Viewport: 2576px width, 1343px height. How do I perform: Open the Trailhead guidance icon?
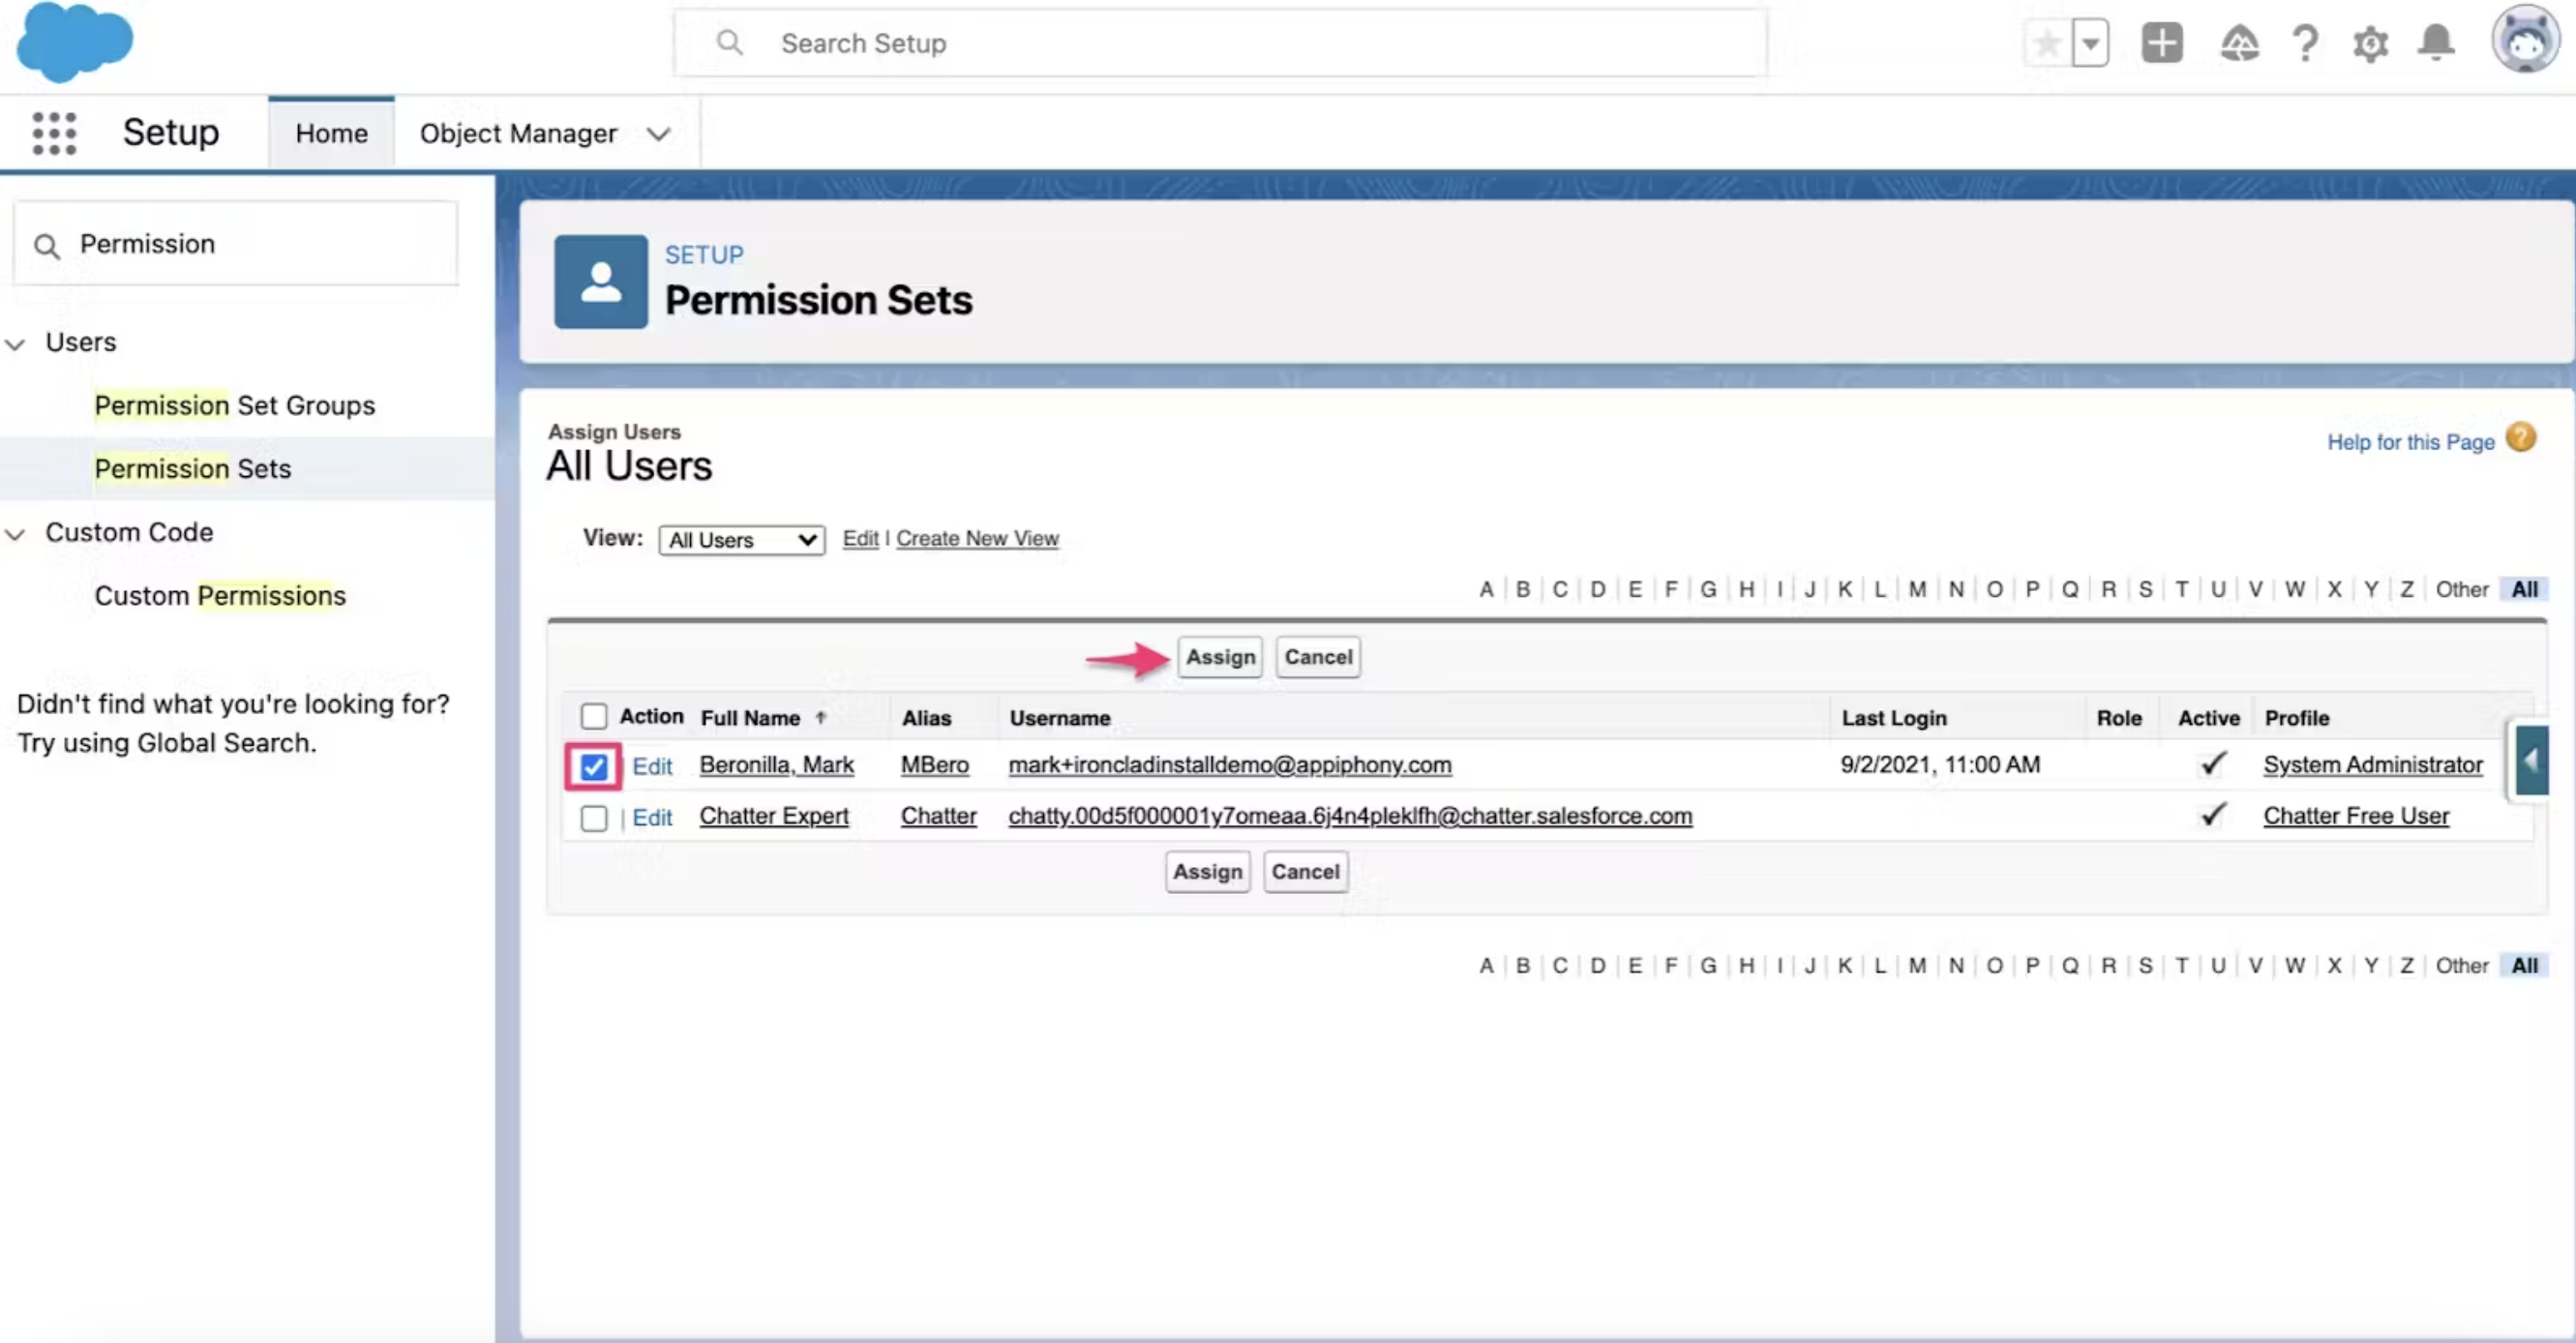coord(2240,43)
